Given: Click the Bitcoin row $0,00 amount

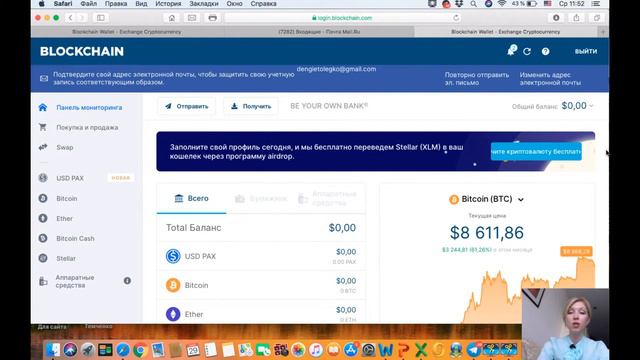Looking at the screenshot, I should click(x=346, y=281).
